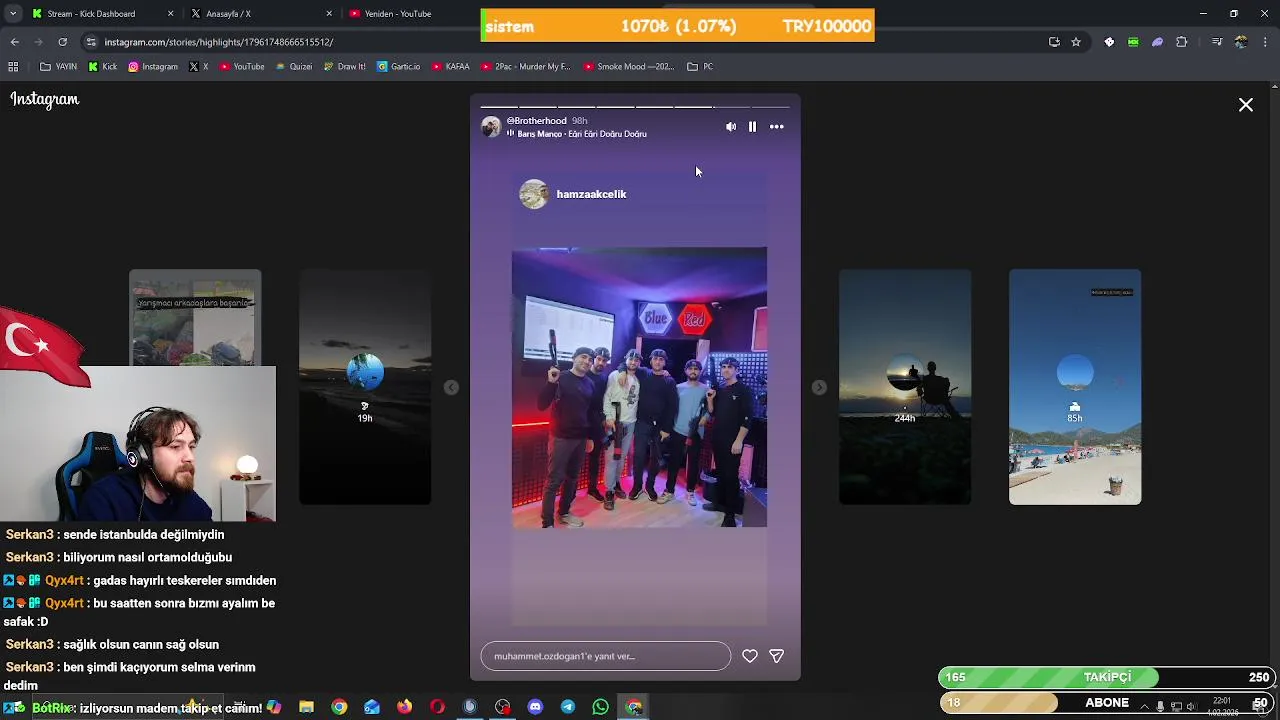Viewport: 1280px width, 720px height.
Task: Open the Chrome apps grid in the bookmarks bar
Action: [x=13, y=67]
